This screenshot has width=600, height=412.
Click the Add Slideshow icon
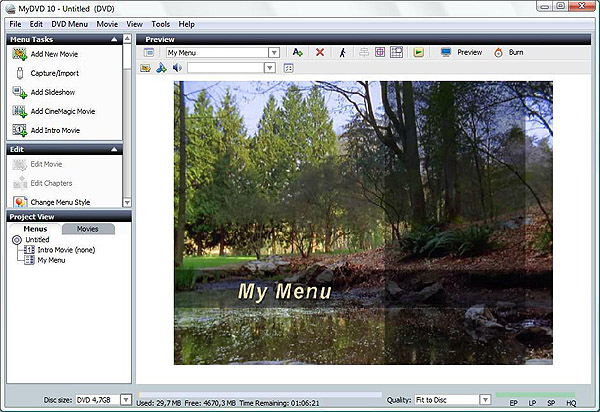[x=19, y=91]
